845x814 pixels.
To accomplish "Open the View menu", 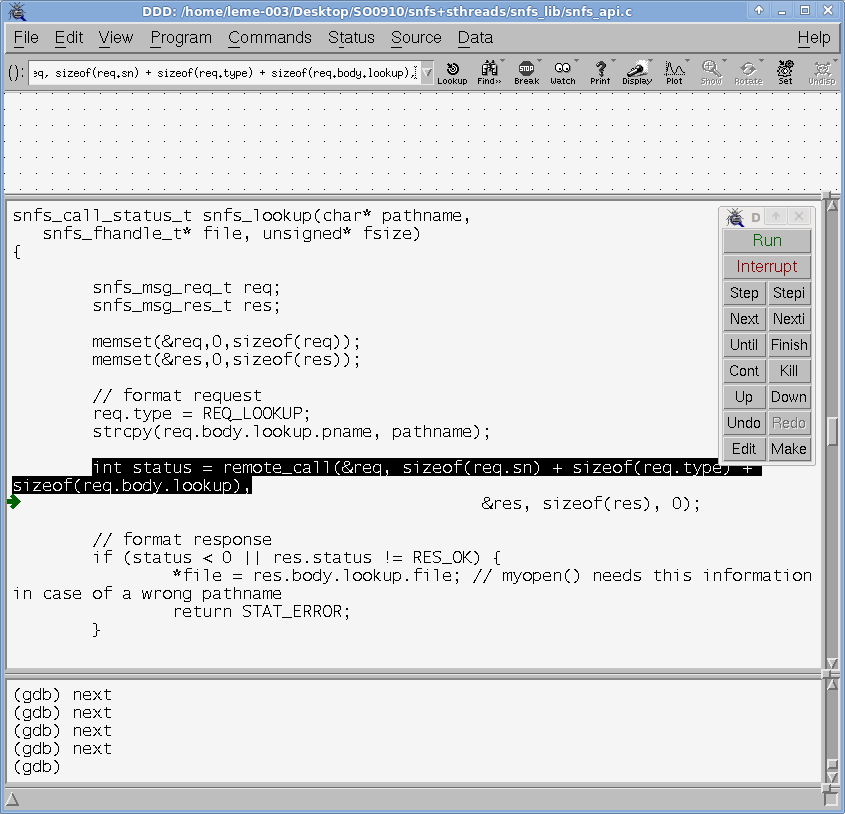I will pyautogui.click(x=115, y=38).
